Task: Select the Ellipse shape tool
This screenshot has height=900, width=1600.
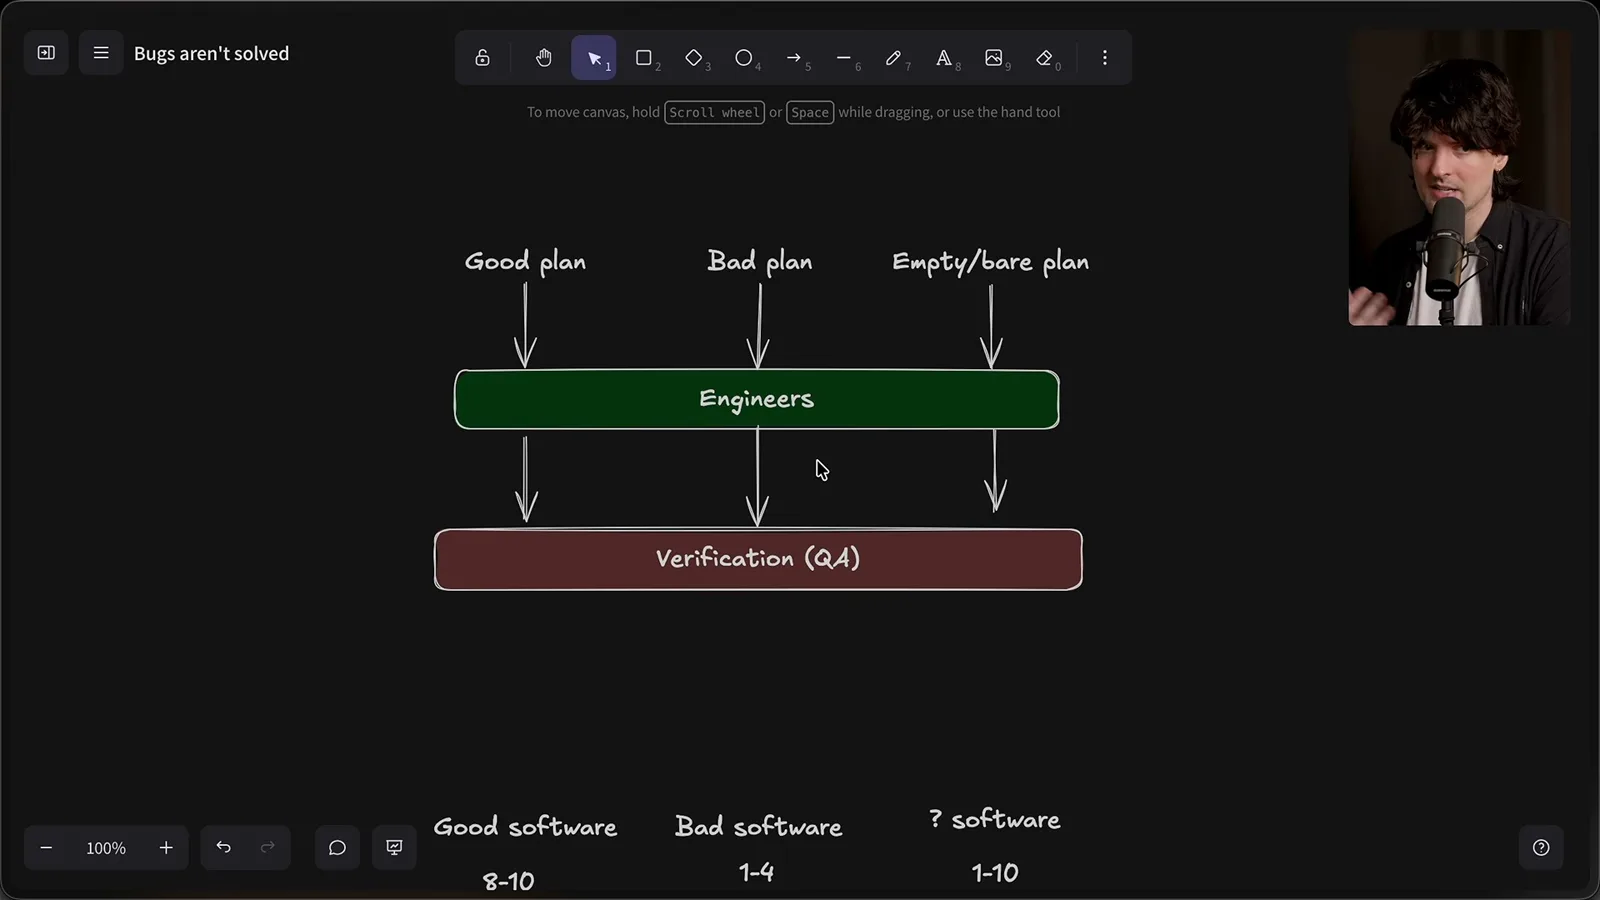Action: pyautogui.click(x=744, y=58)
